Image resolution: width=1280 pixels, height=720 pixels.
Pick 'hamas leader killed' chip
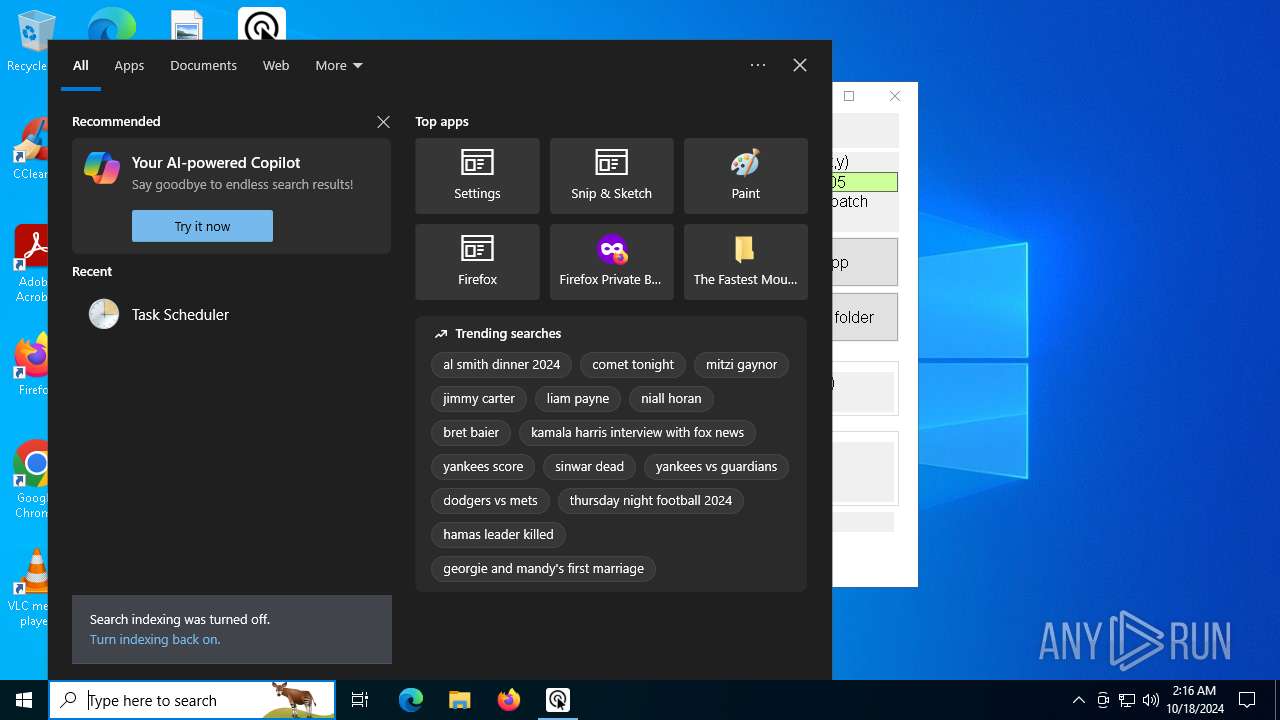[498, 535]
